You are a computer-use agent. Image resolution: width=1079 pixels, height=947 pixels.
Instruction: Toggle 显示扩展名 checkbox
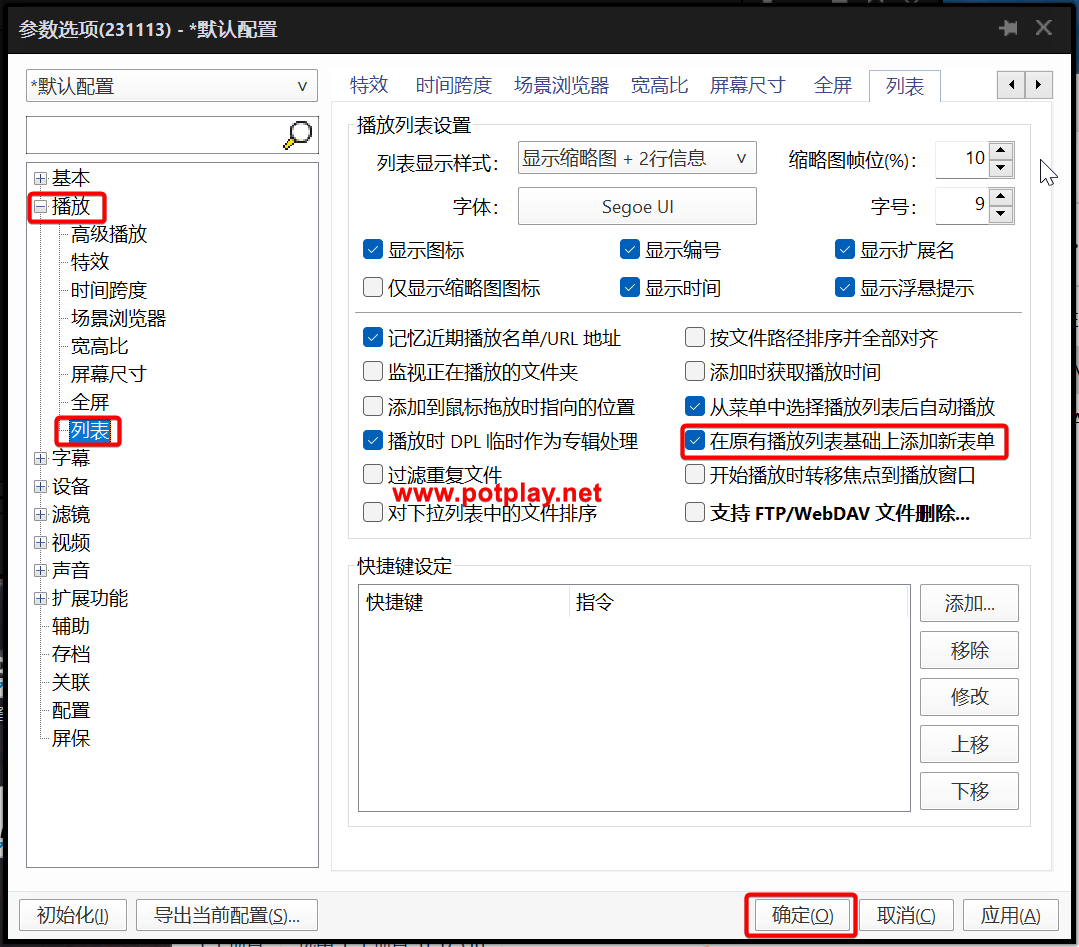[x=844, y=249]
